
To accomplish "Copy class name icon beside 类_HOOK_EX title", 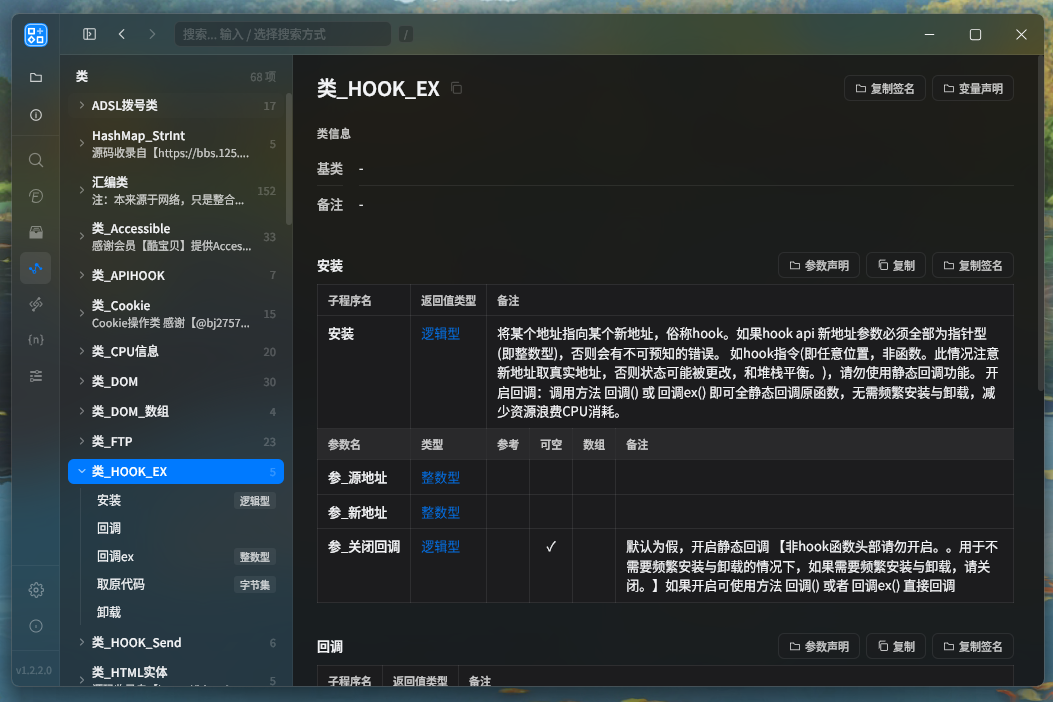I will click(457, 89).
